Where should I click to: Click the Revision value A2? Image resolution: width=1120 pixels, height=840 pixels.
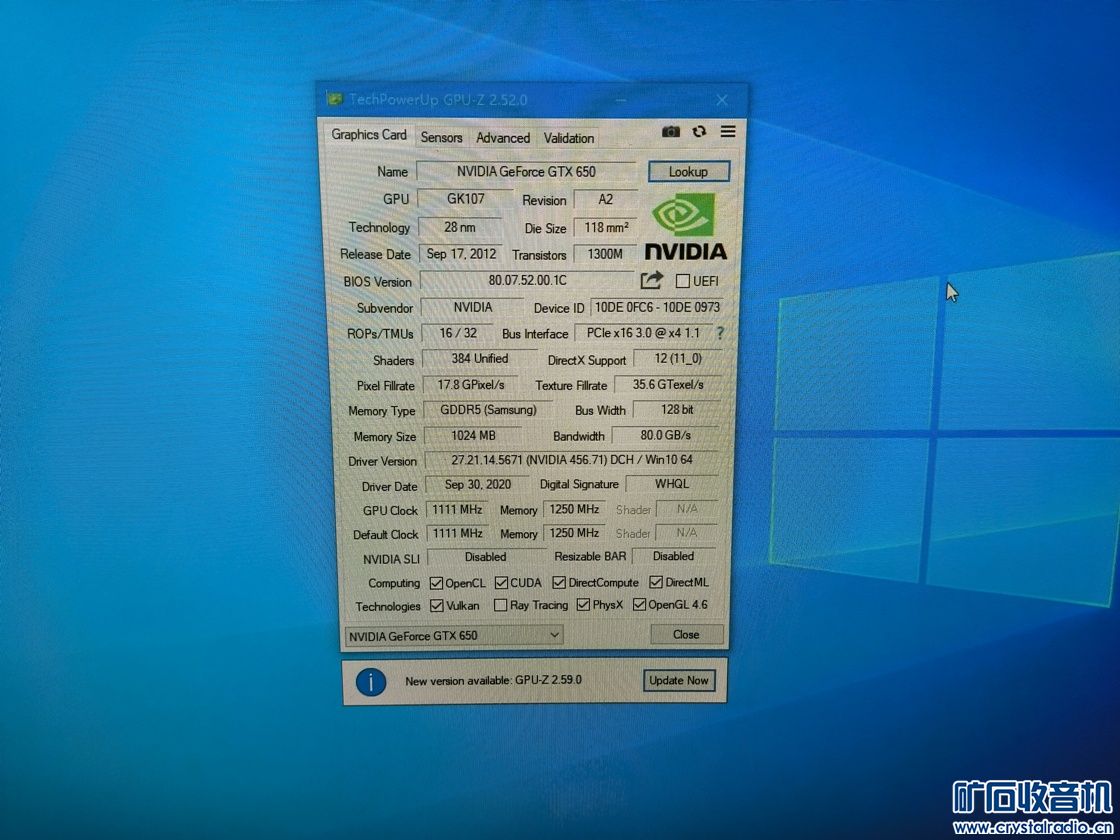[x=606, y=199]
